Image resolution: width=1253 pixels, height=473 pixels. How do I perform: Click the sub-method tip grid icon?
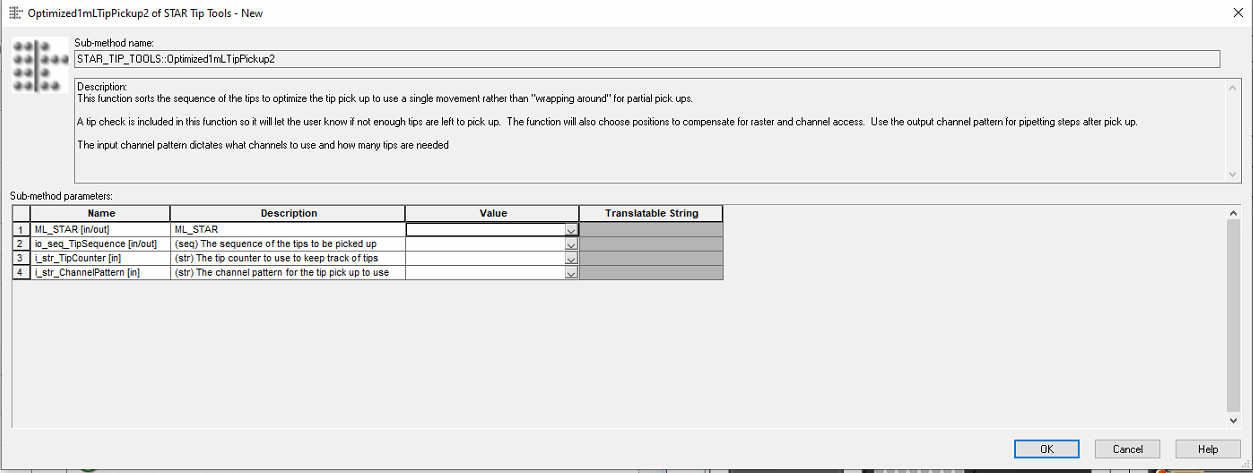pos(40,66)
